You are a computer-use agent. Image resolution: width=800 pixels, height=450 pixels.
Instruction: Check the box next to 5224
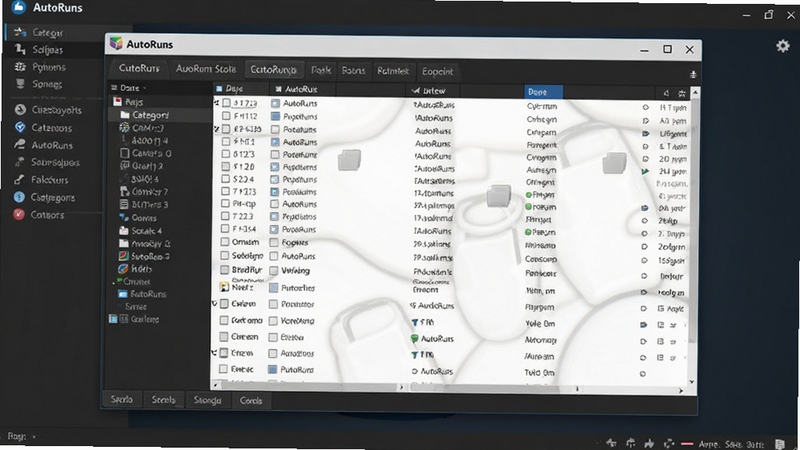225,179
